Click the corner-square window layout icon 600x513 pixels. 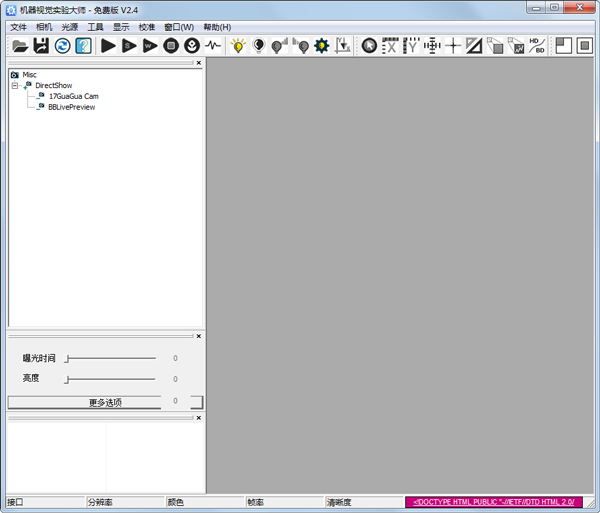(563, 46)
